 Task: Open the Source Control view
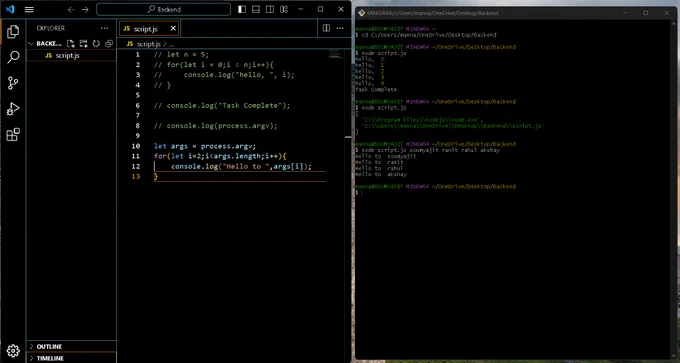click(13, 83)
